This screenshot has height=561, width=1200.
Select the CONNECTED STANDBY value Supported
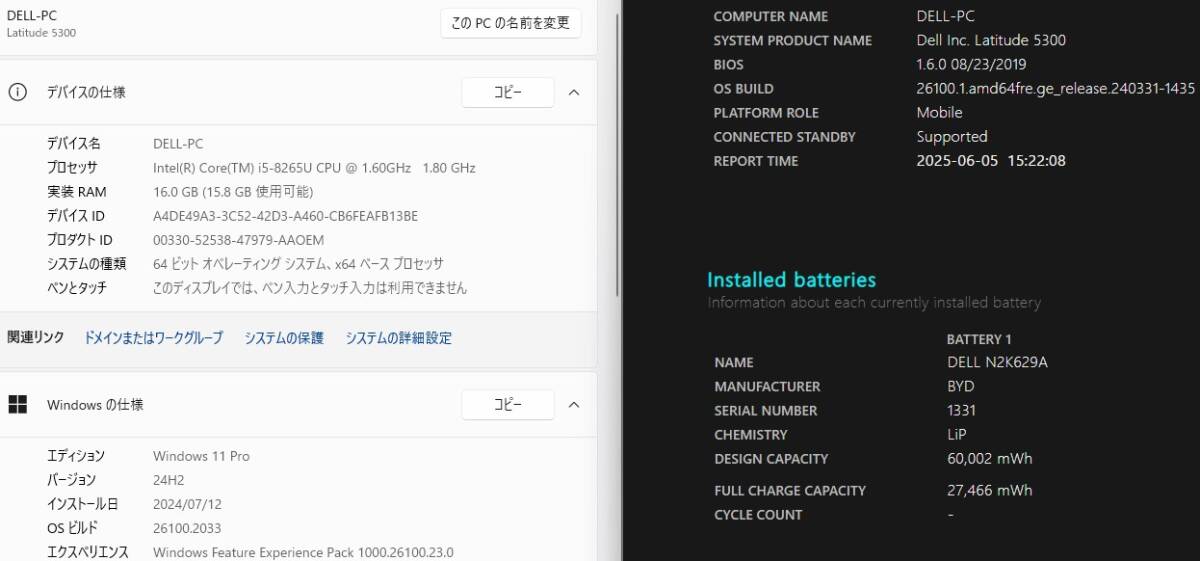(x=952, y=137)
